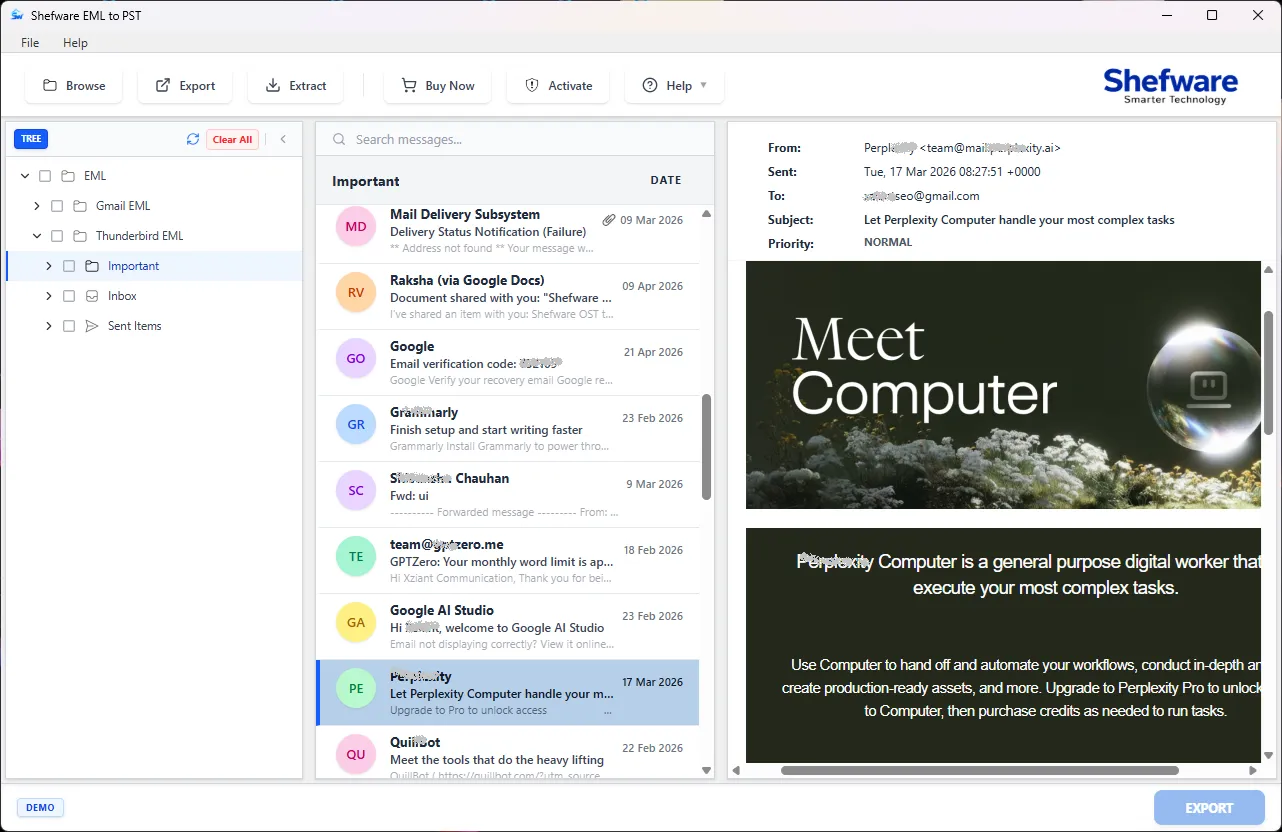This screenshot has width=1282, height=832.
Task: Open the Buy Now cart button
Action: coord(437,86)
